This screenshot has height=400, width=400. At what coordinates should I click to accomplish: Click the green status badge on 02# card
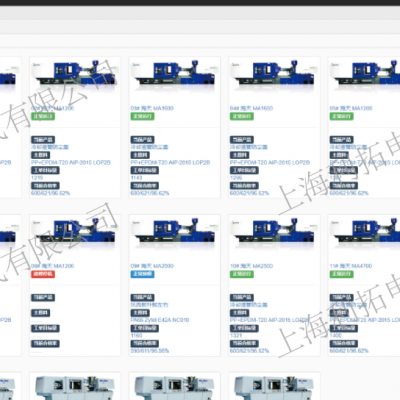[43, 116]
